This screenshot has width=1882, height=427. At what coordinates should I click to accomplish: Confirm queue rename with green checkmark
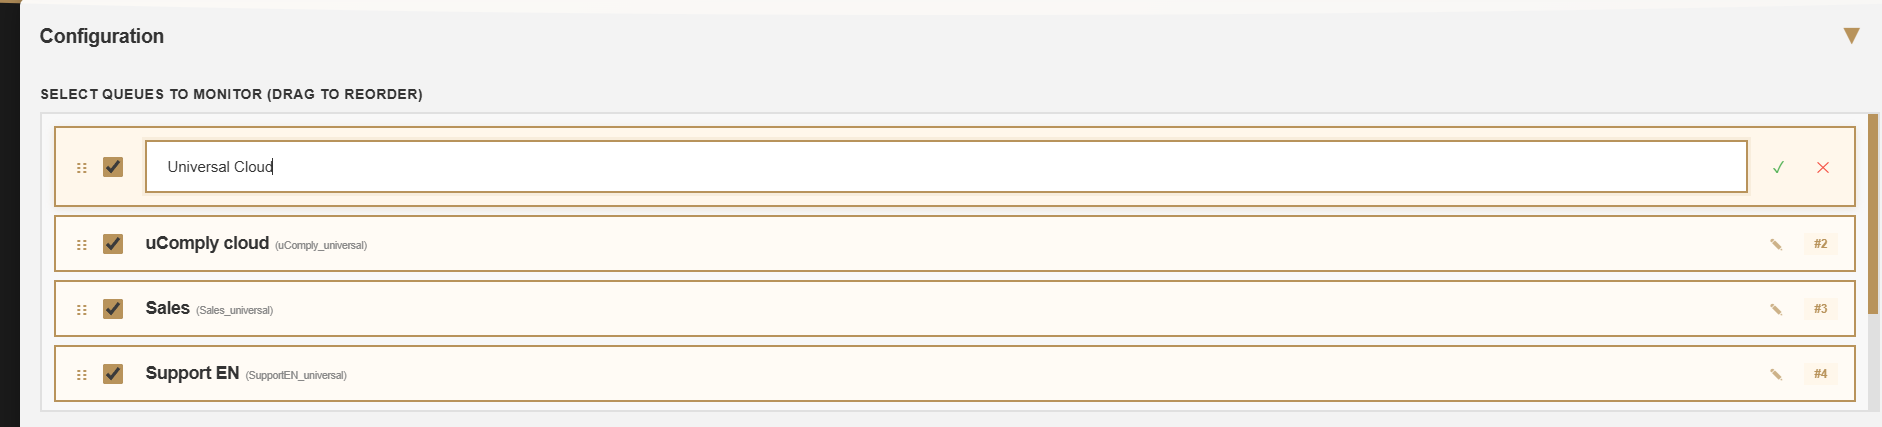[1778, 168]
